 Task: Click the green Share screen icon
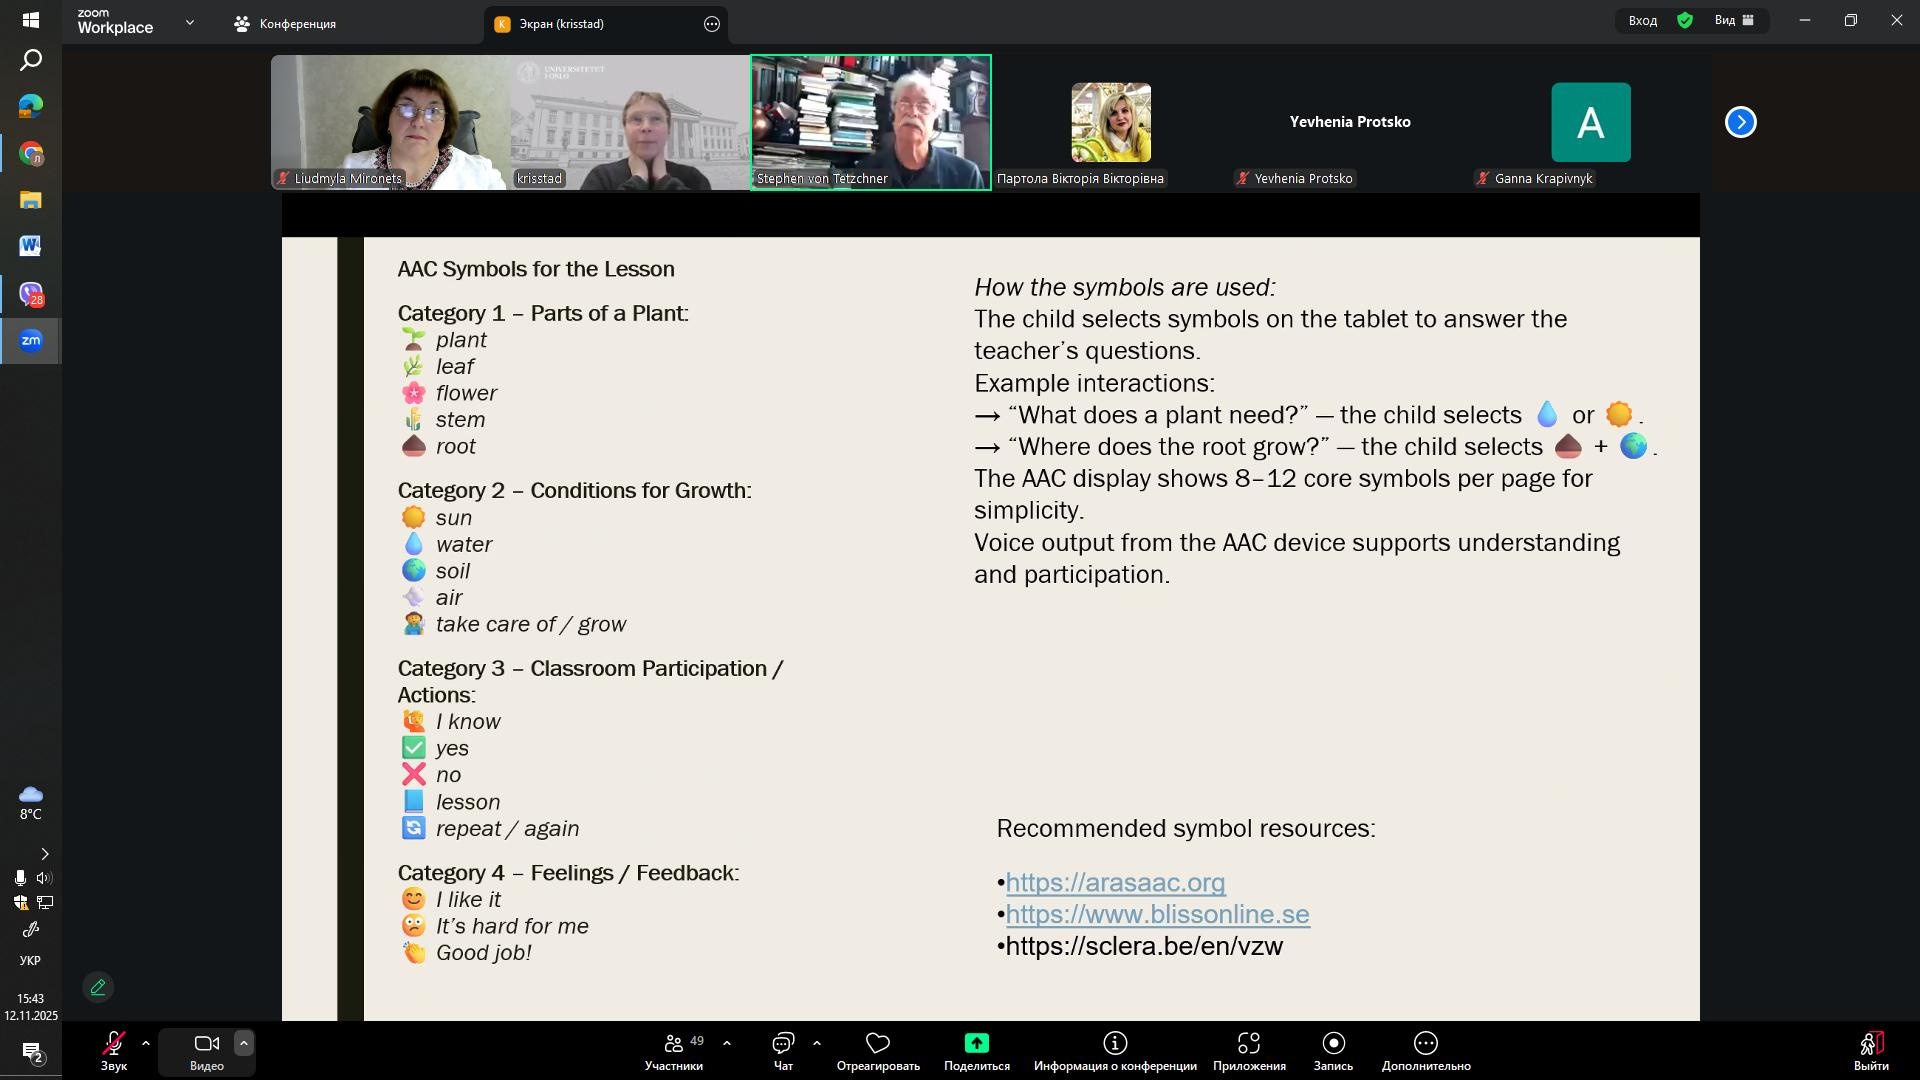976,1044
